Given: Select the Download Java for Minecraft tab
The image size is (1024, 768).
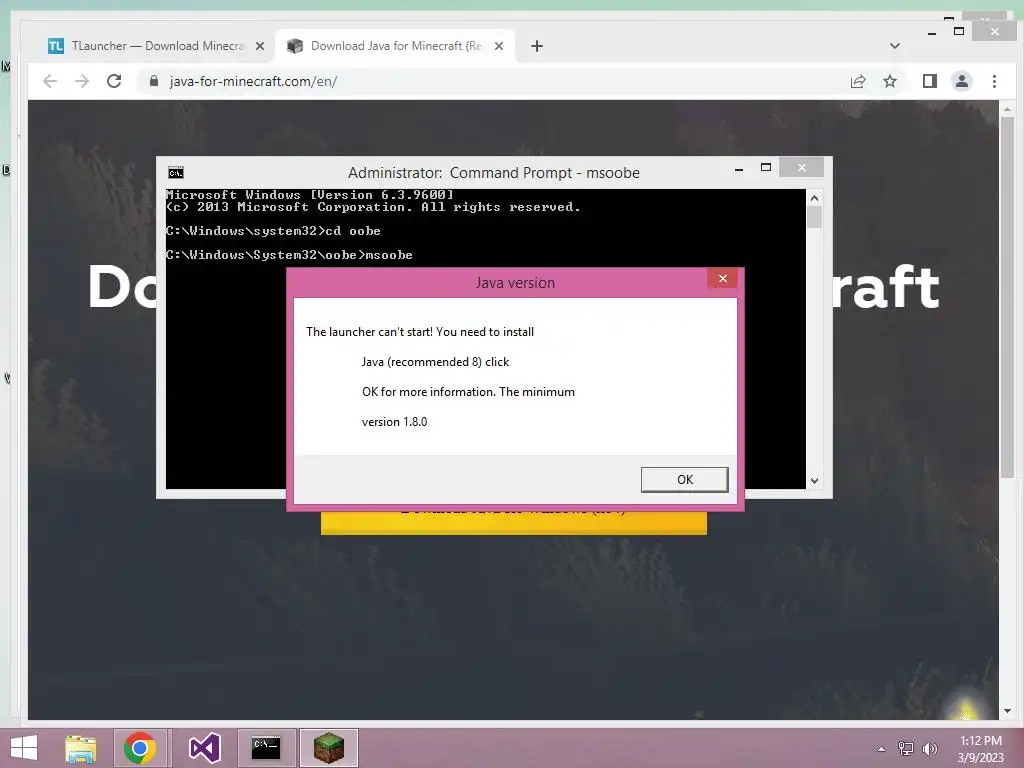Looking at the screenshot, I should pyautogui.click(x=395, y=46).
